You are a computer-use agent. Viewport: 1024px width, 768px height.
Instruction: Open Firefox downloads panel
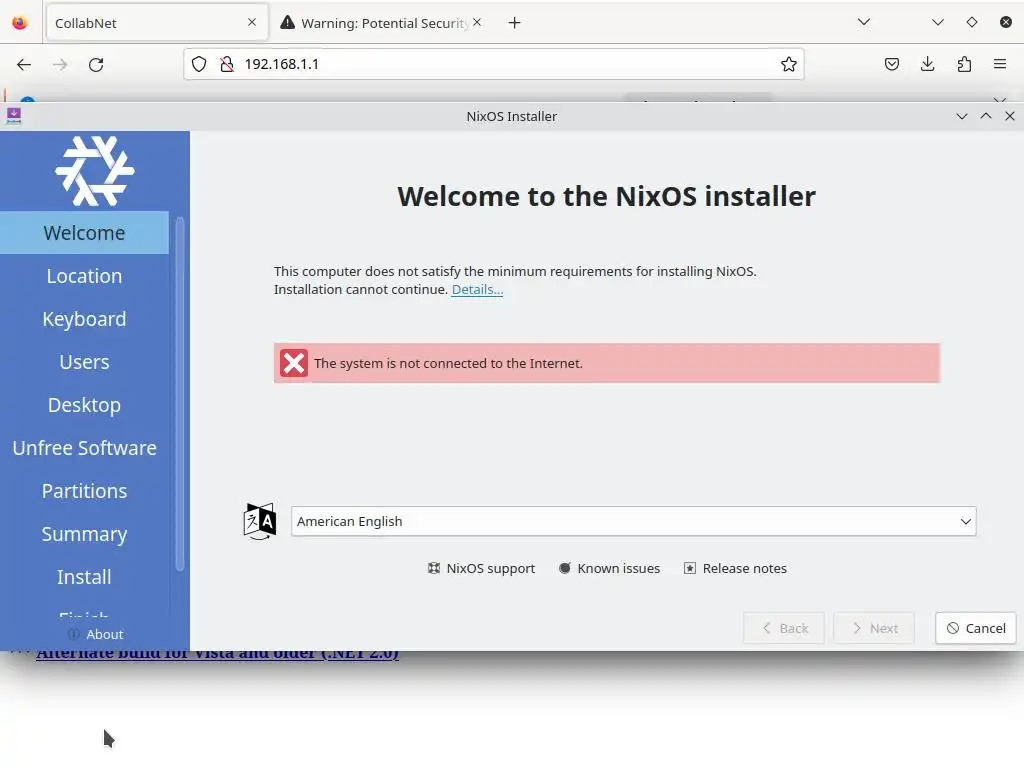(927, 64)
